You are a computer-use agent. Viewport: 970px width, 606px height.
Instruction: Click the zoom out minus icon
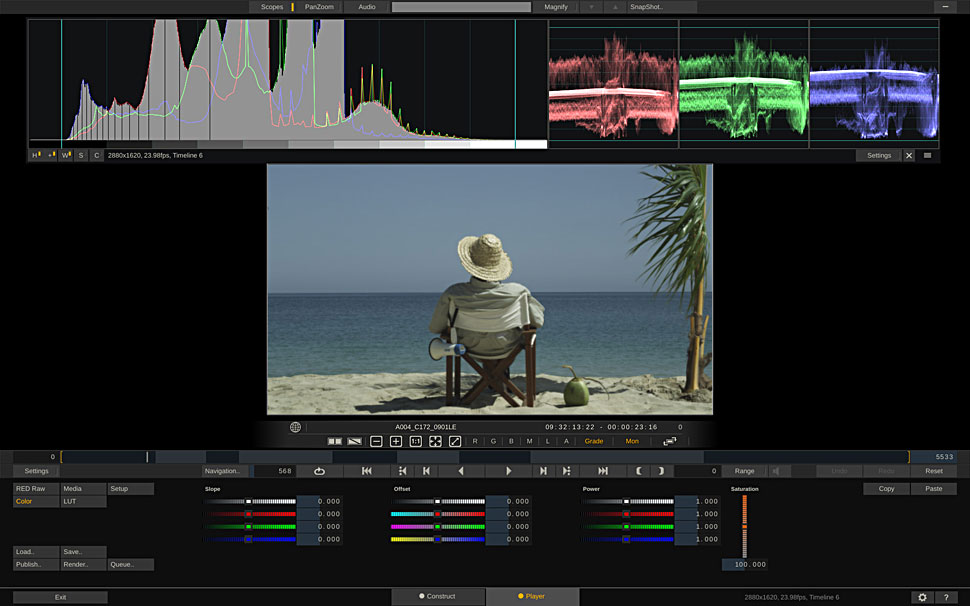(376, 441)
